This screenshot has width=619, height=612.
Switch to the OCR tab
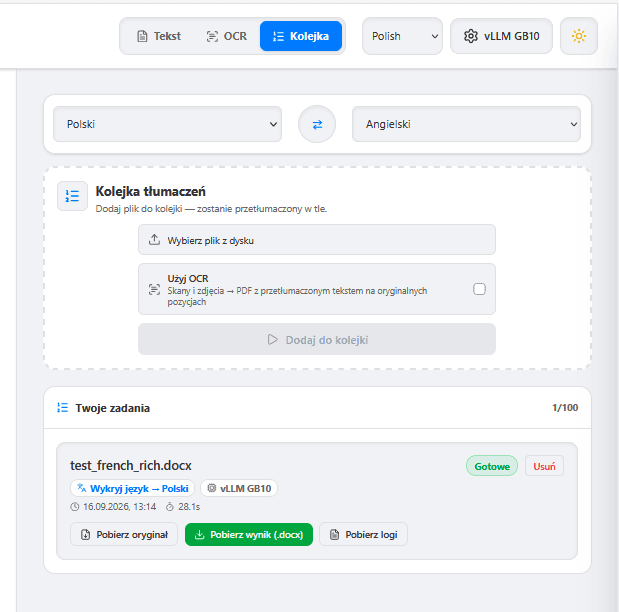click(227, 36)
